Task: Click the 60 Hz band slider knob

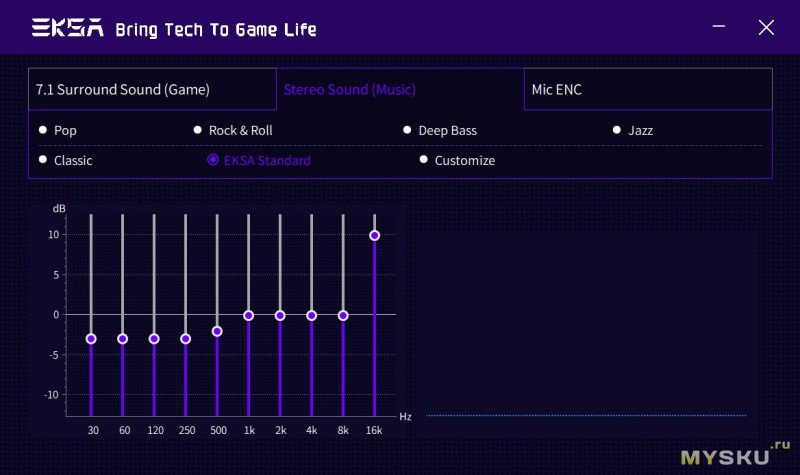Action: pos(122,339)
